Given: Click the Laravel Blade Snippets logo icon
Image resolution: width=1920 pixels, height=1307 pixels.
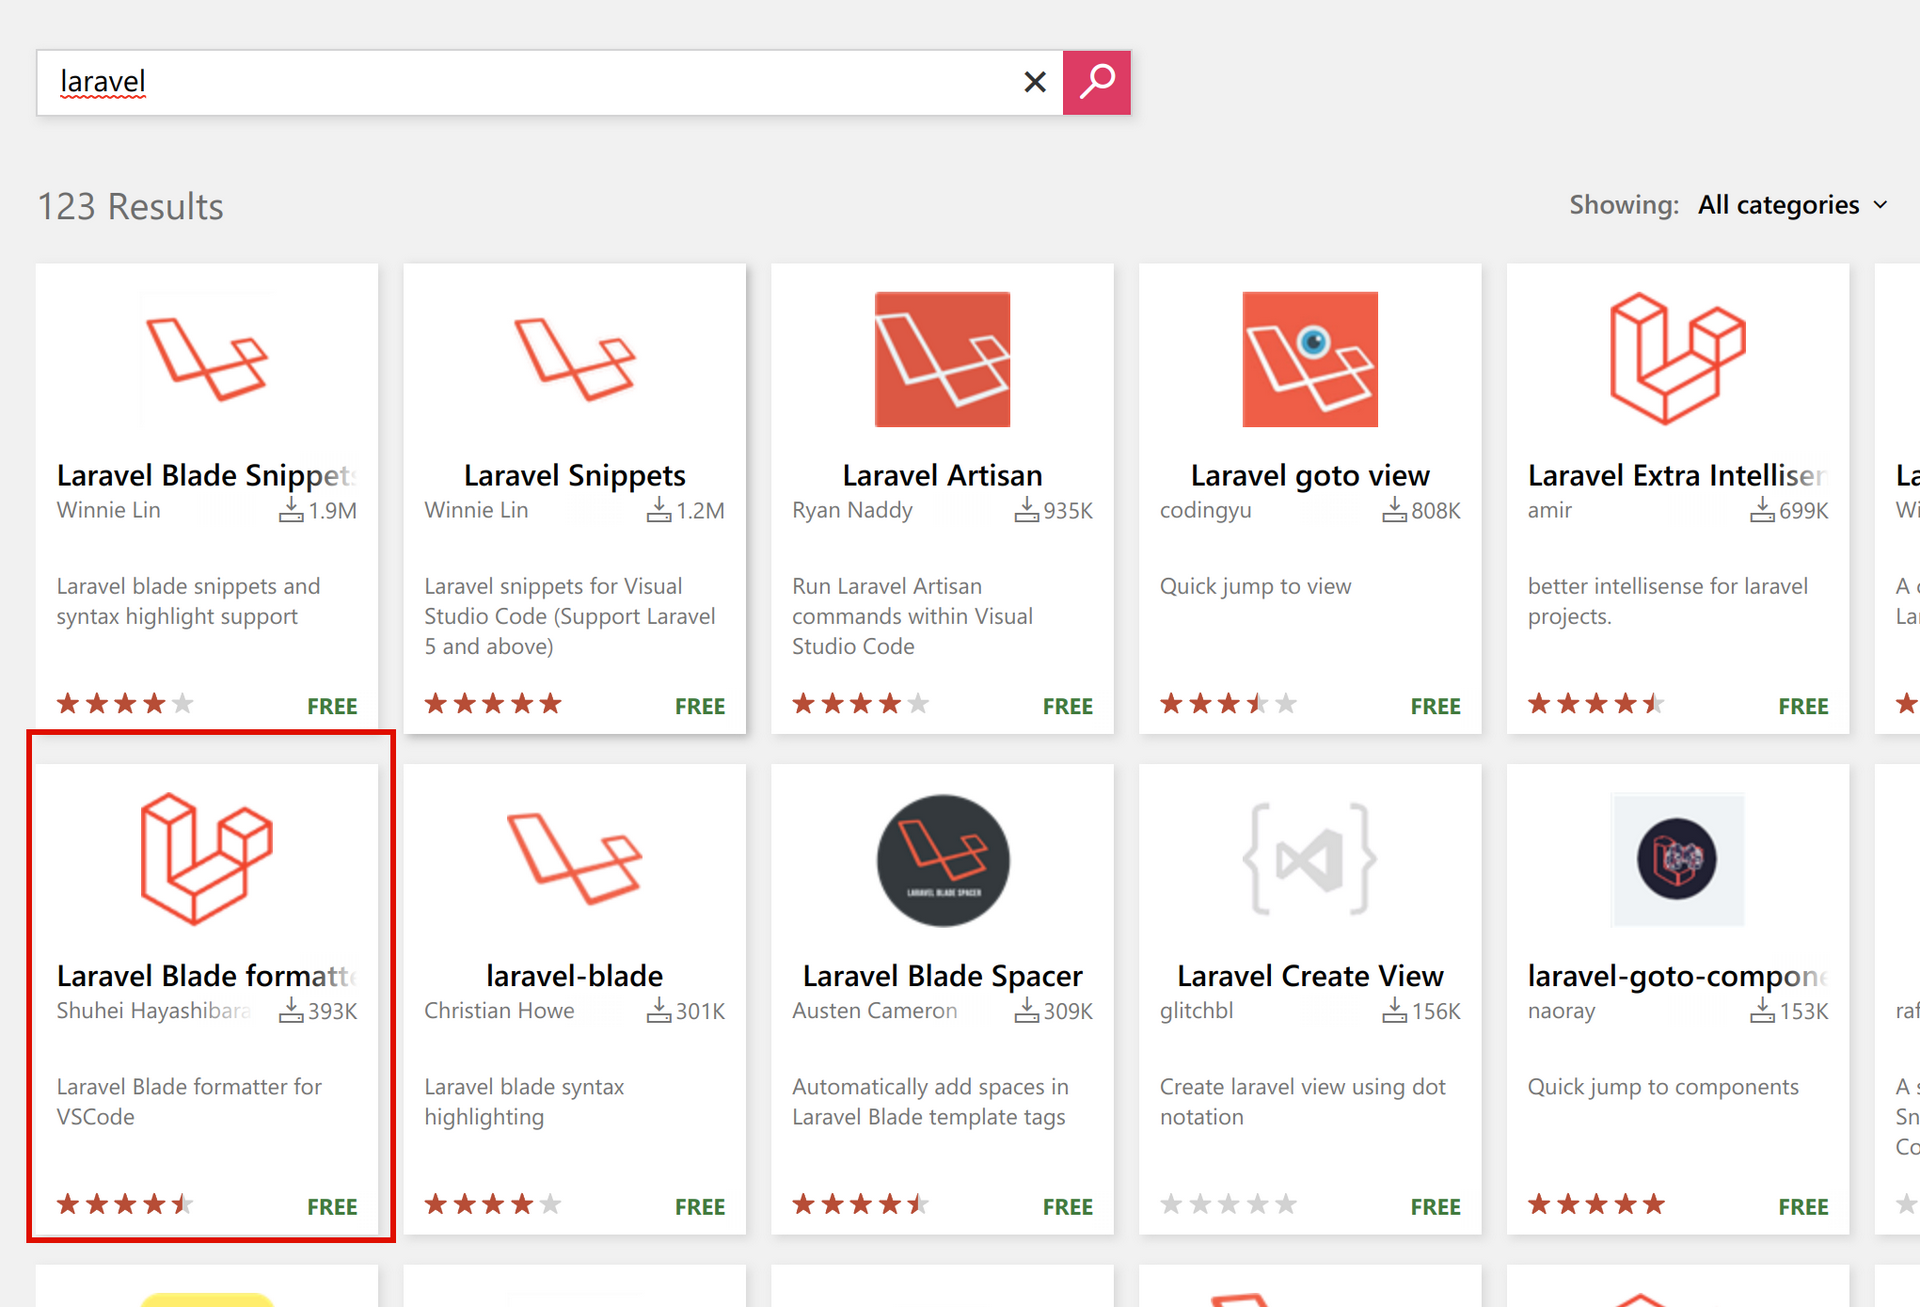Looking at the screenshot, I should point(207,359).
